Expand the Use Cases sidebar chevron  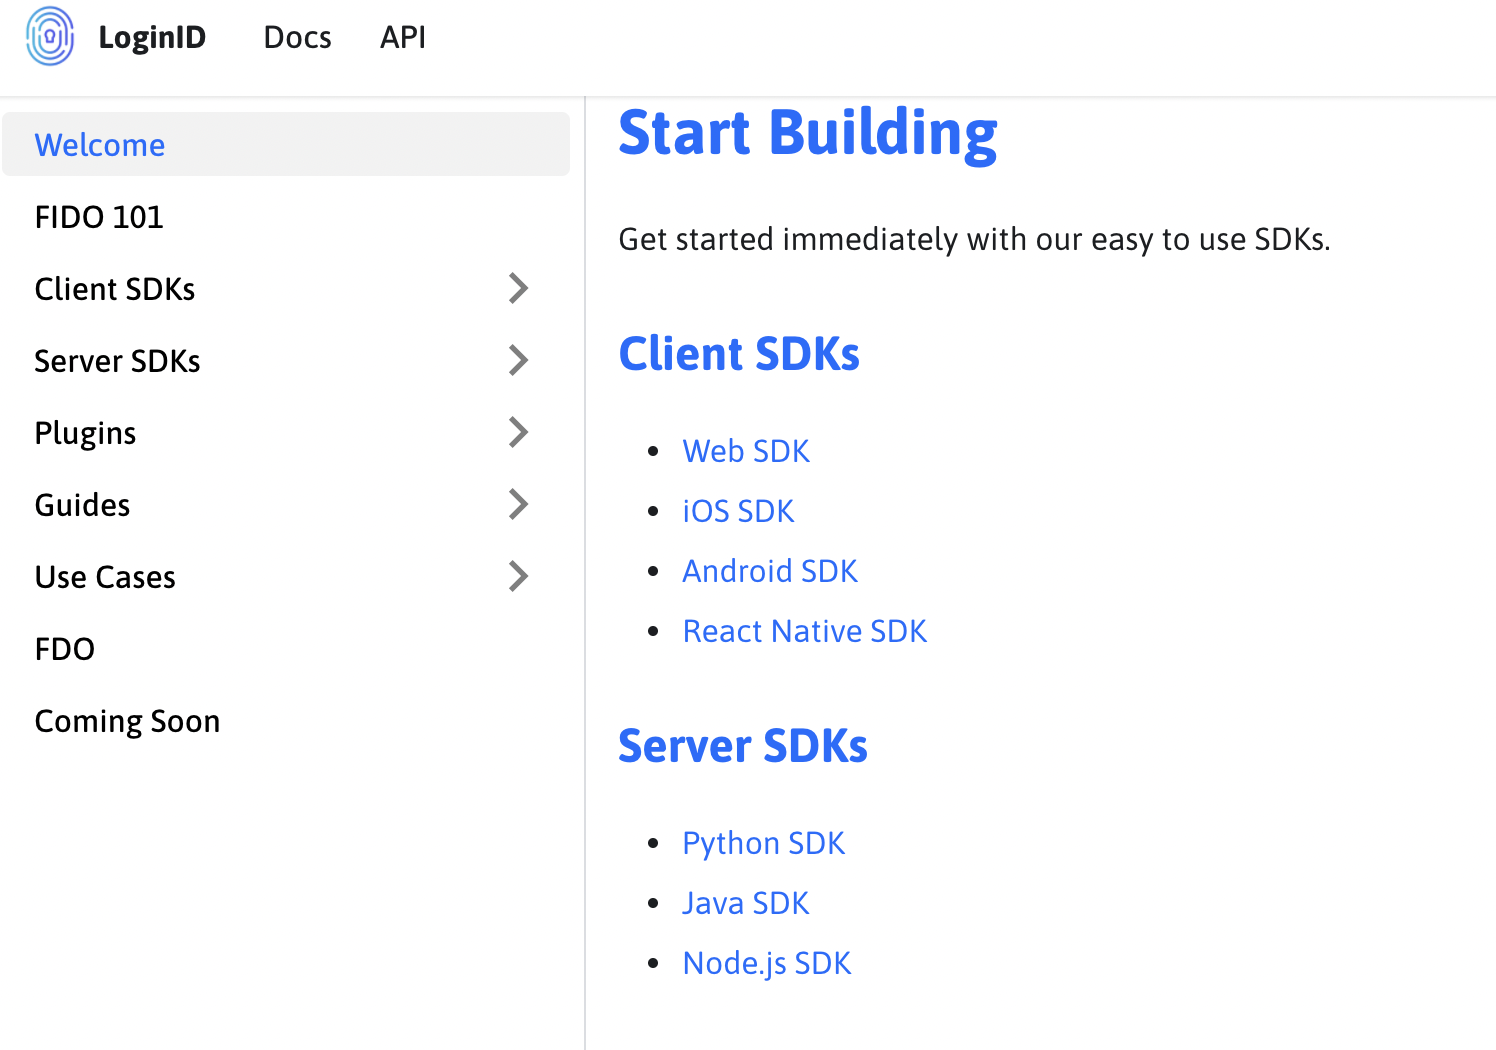[x=518, y=576]
